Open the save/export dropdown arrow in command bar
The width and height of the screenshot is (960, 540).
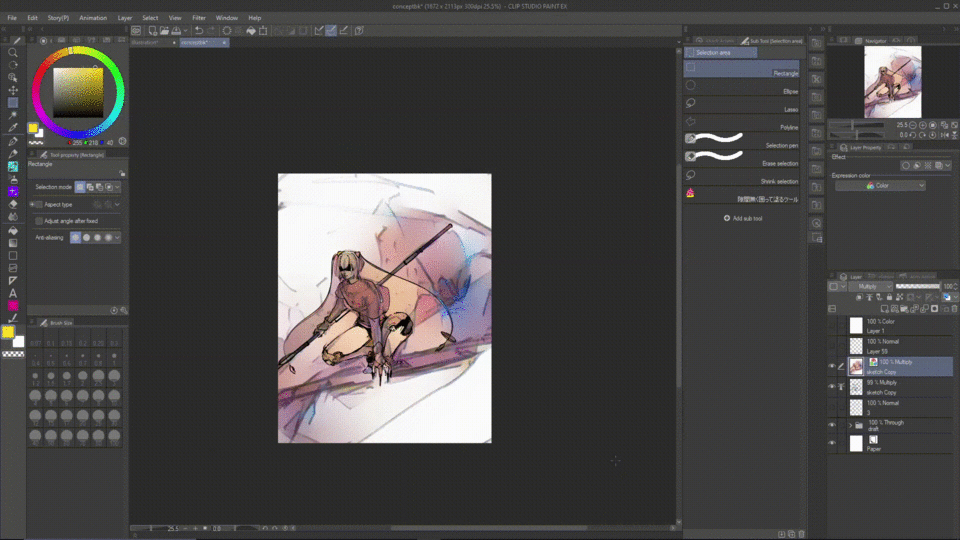pyautogui.click(x=186, y=31)
